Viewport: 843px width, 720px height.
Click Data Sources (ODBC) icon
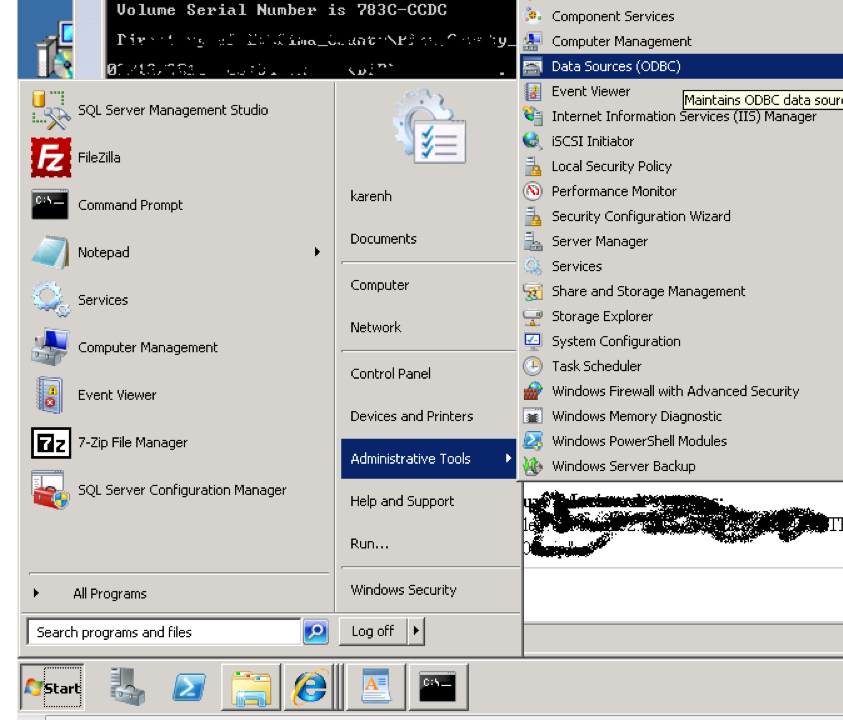tap(533, 66)
